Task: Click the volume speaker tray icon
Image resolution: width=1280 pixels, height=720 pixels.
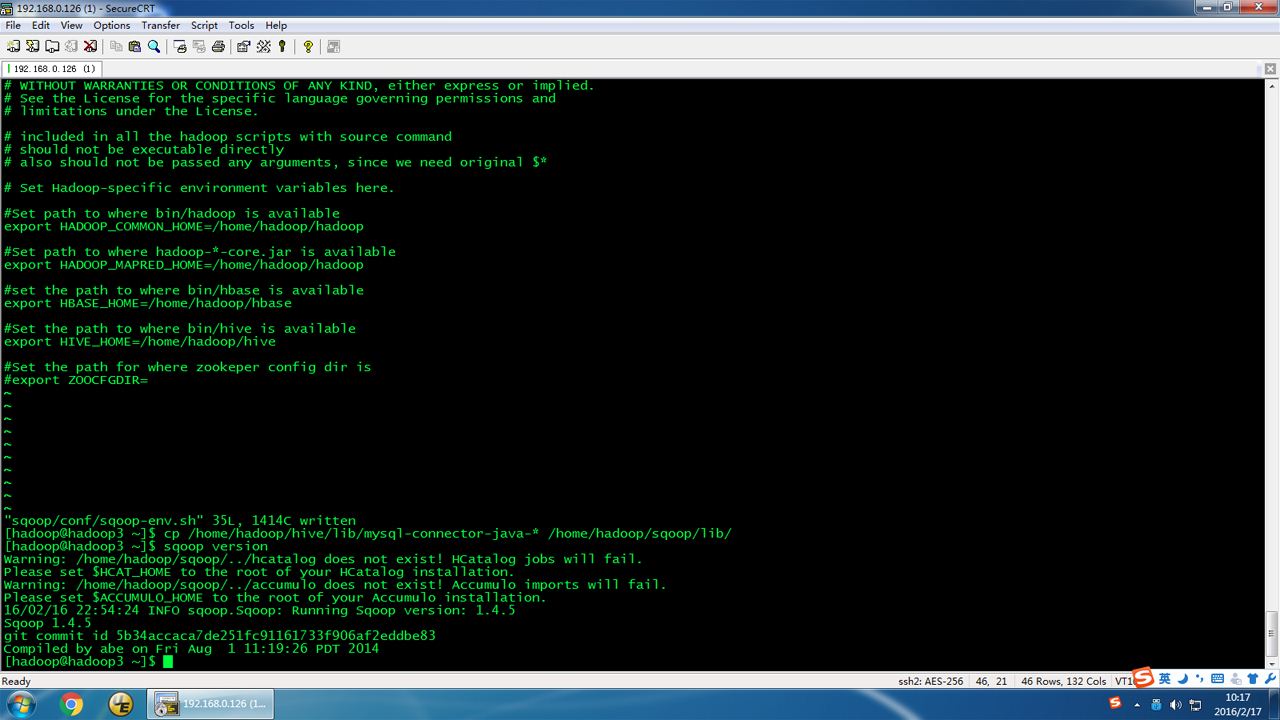Action: 1175,704
